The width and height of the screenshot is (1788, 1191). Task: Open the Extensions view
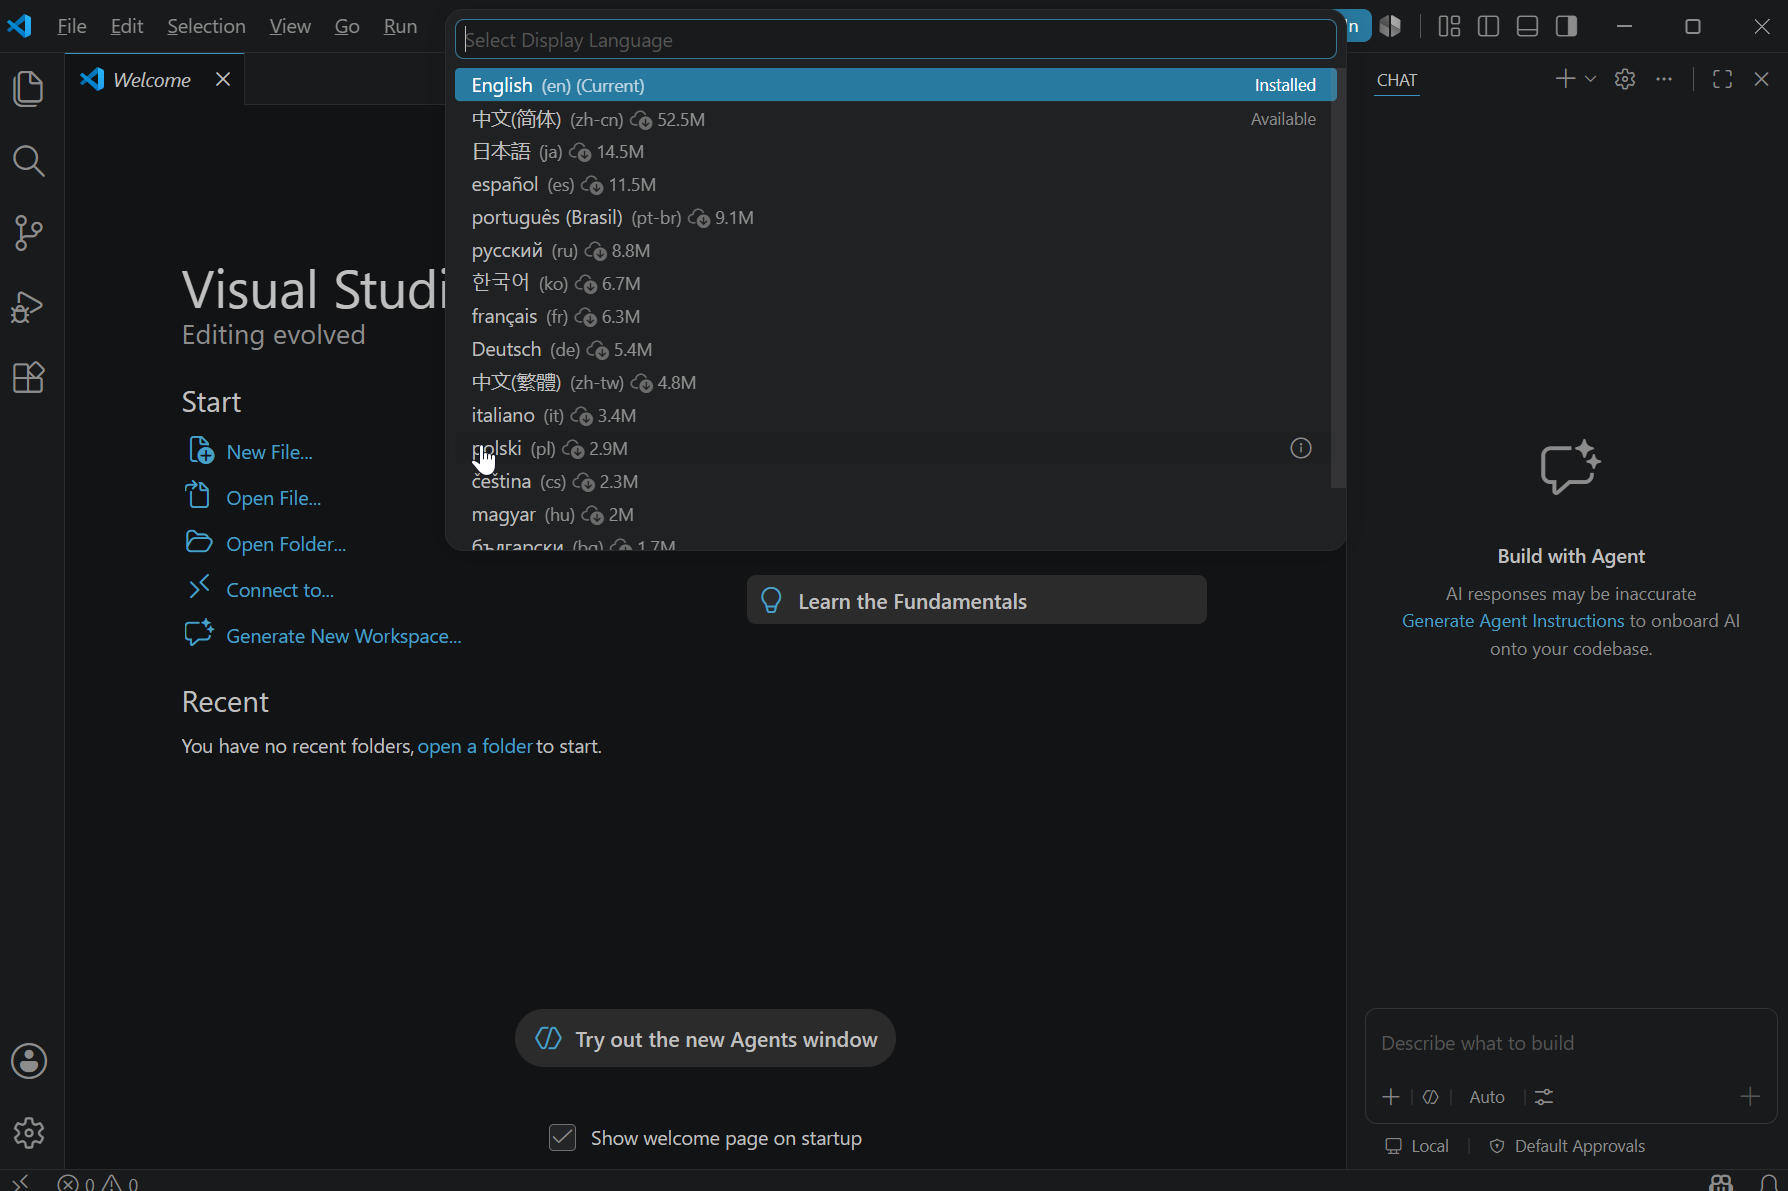coord(29,378)
